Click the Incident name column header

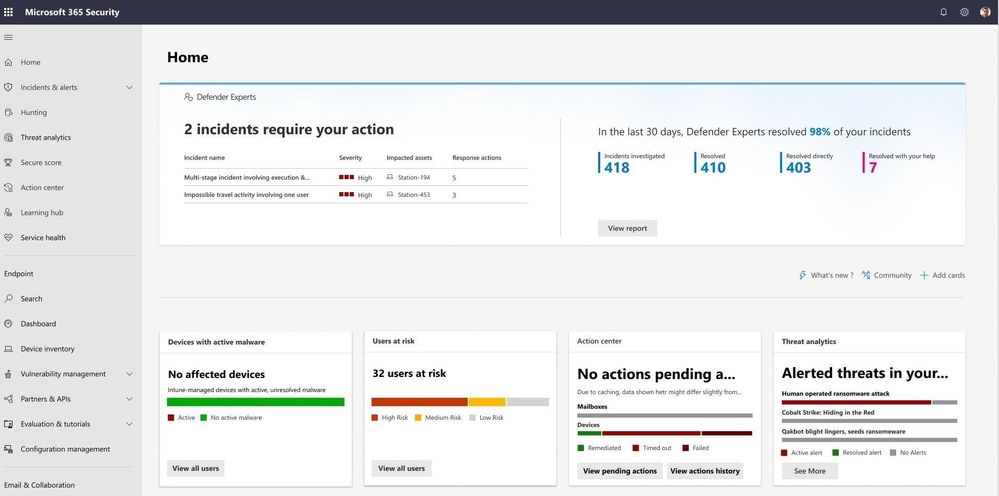[x=205, y=158]
